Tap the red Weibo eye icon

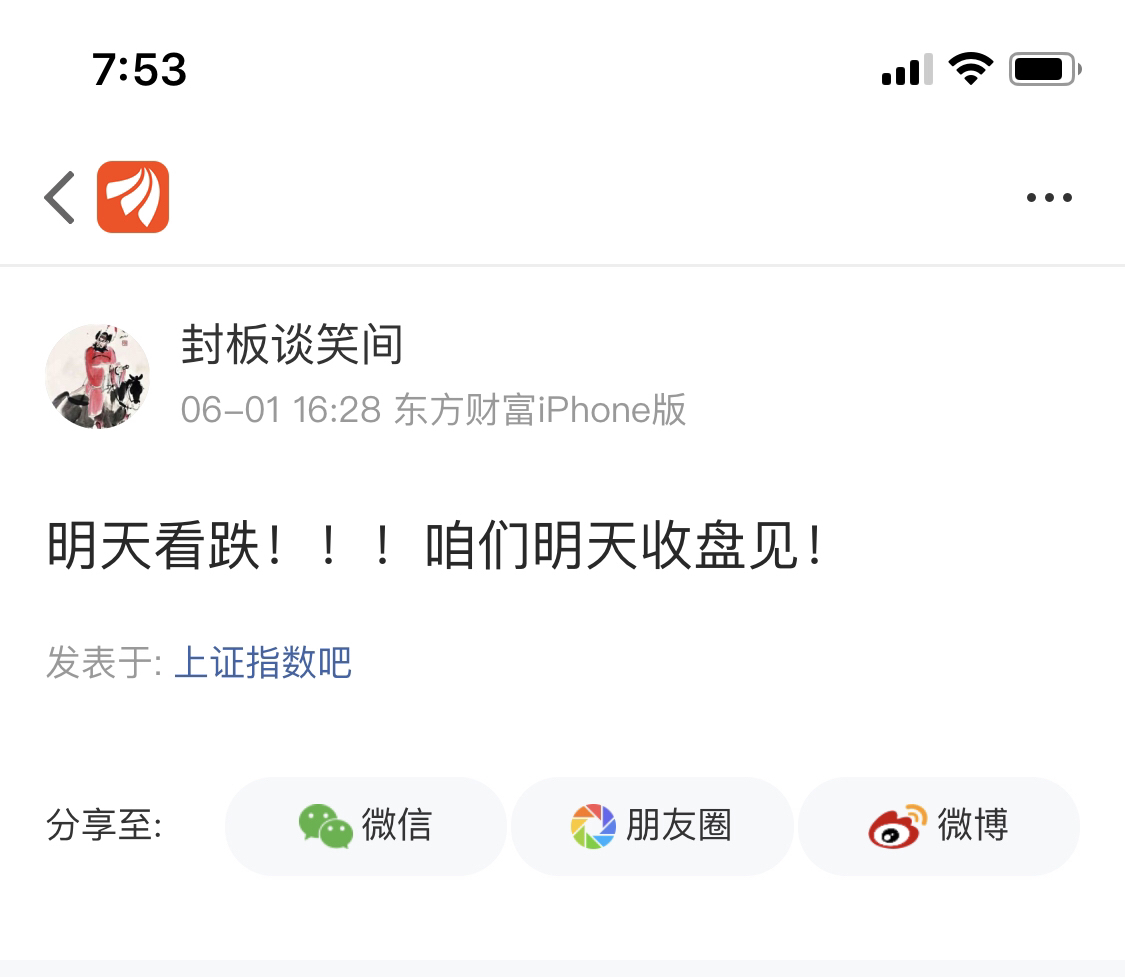[x=897, y=826]
